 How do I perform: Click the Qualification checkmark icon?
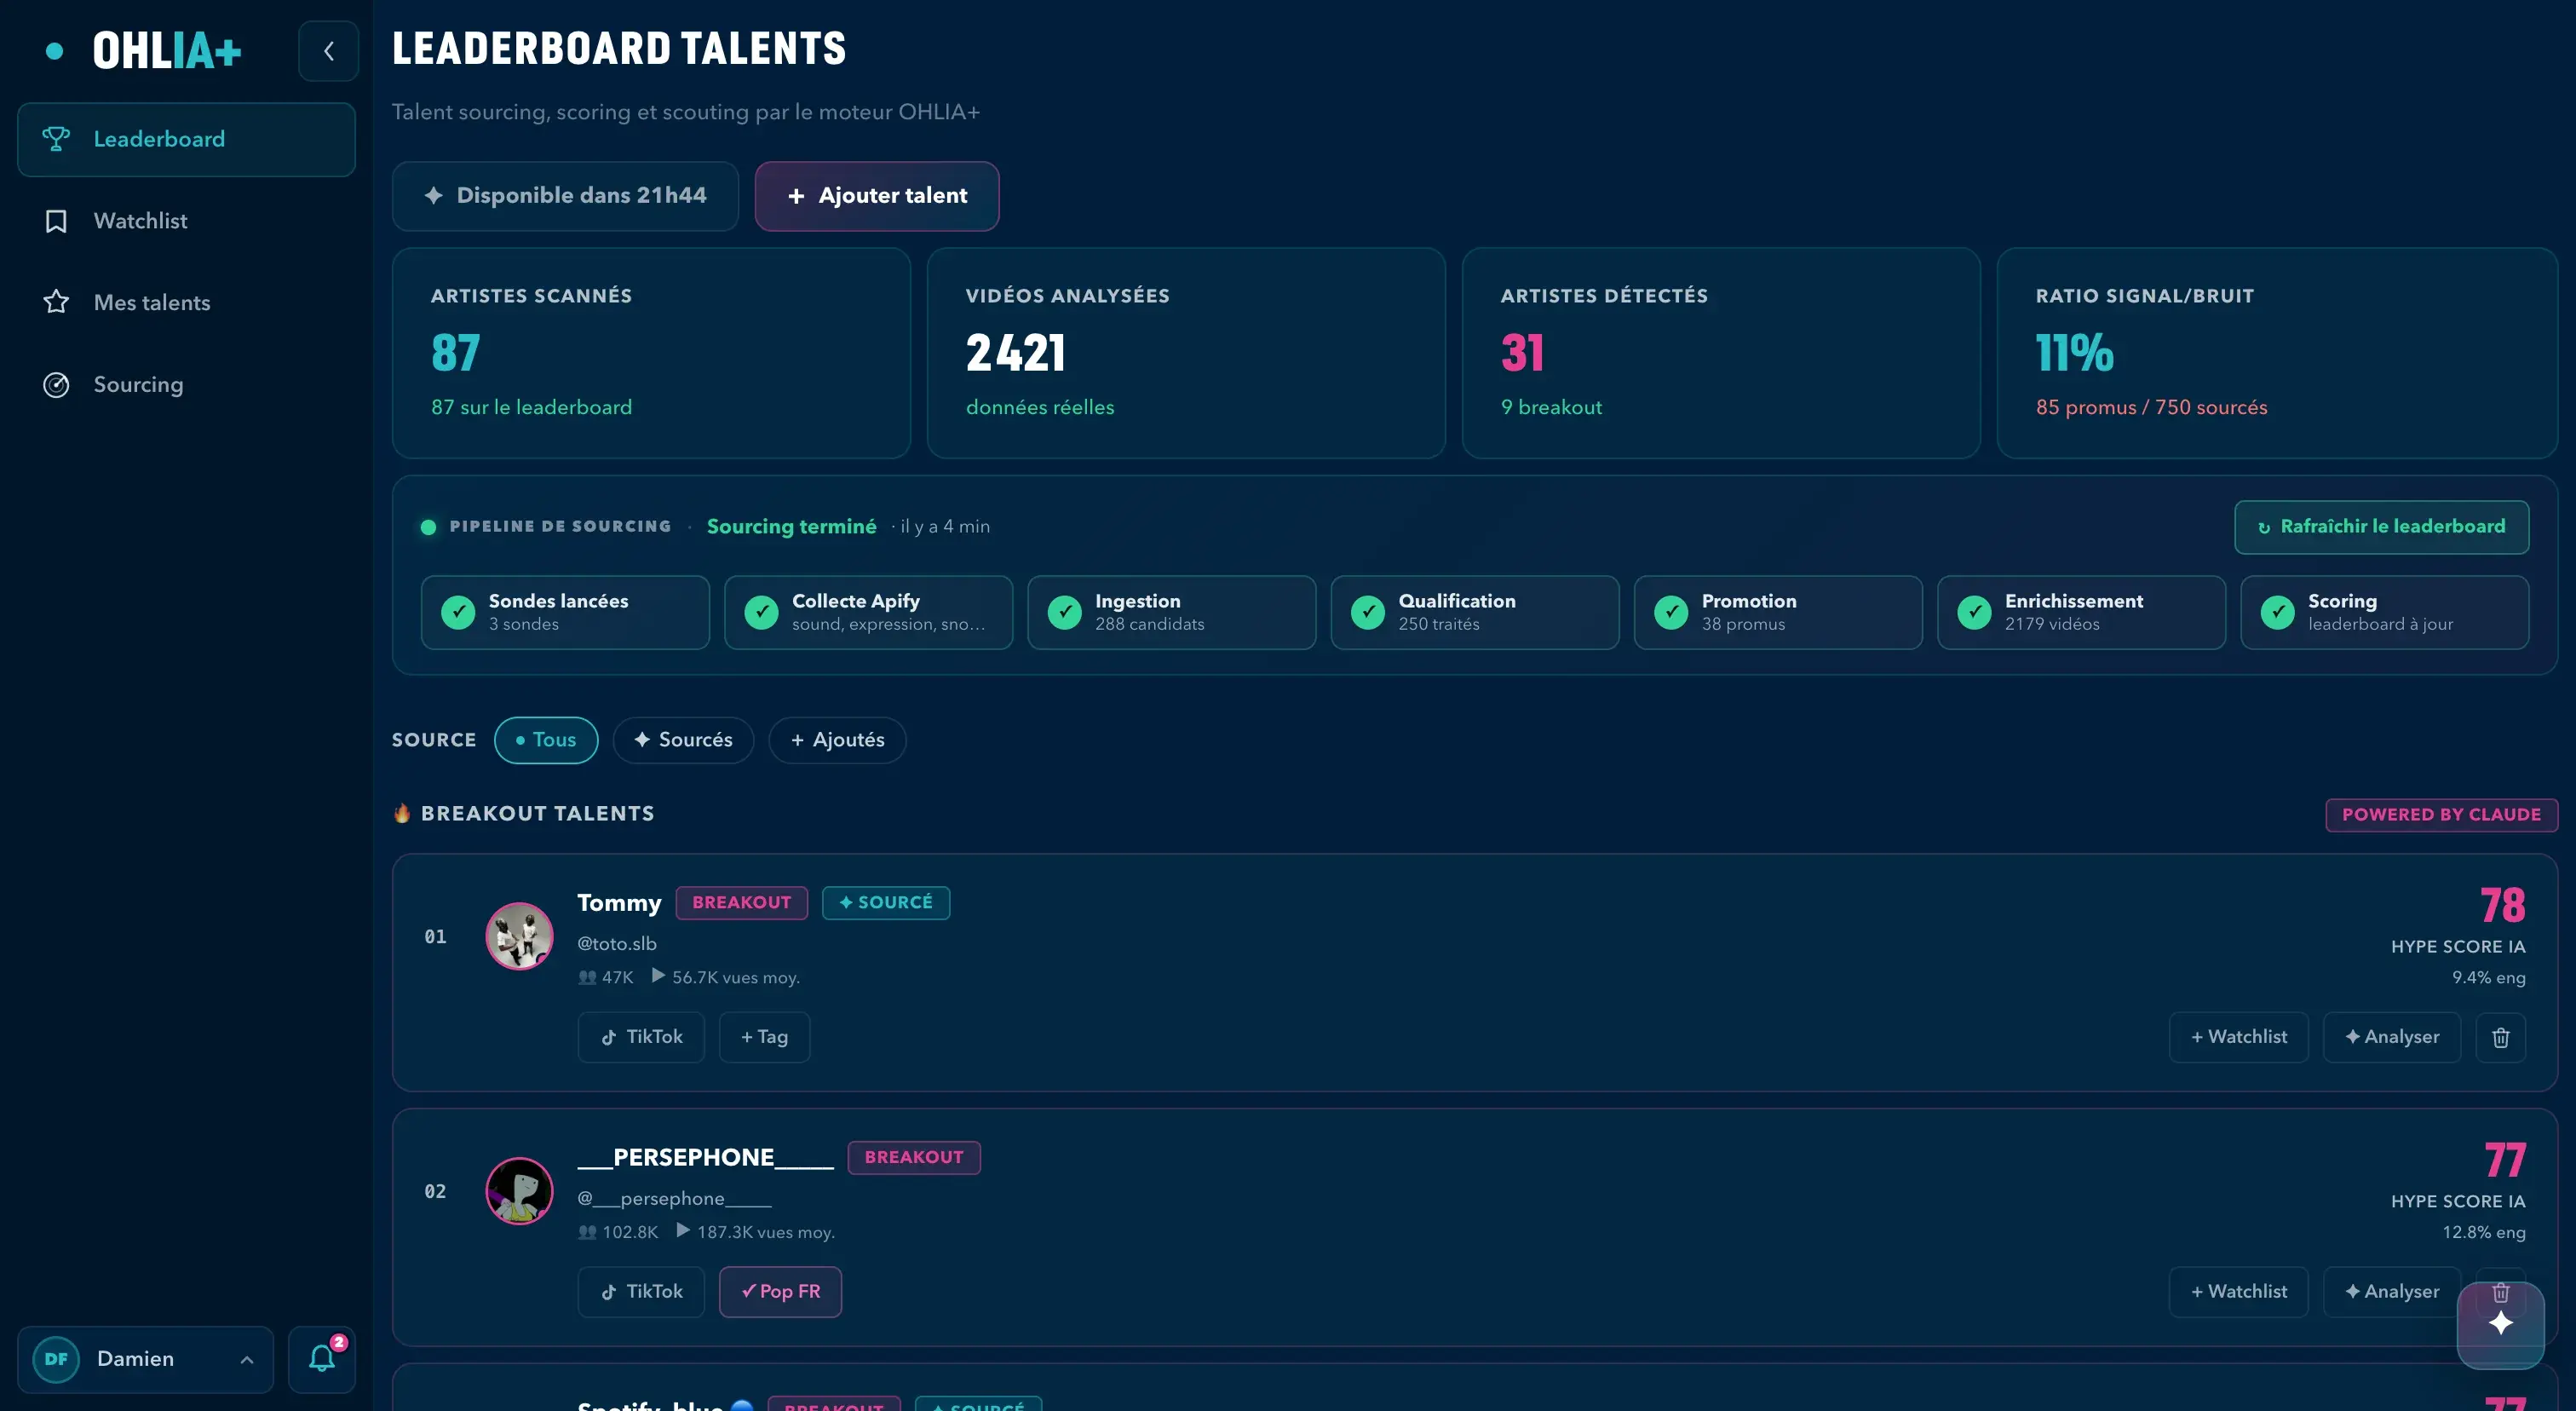click(1367, 612)
